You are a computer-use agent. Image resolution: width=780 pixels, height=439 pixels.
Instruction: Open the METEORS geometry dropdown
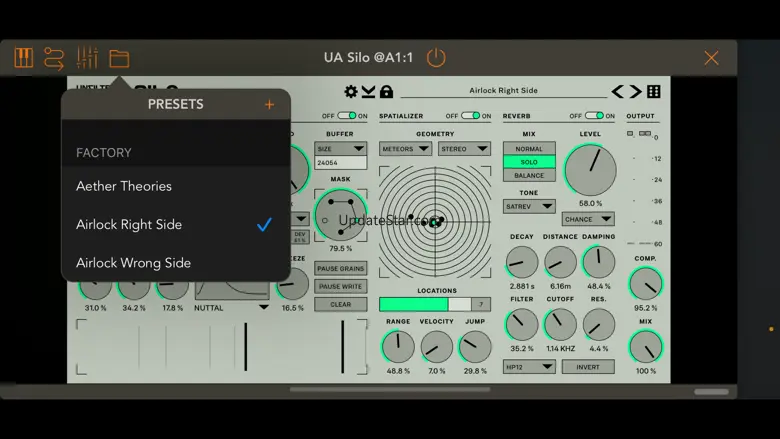[x=405, y=149]
